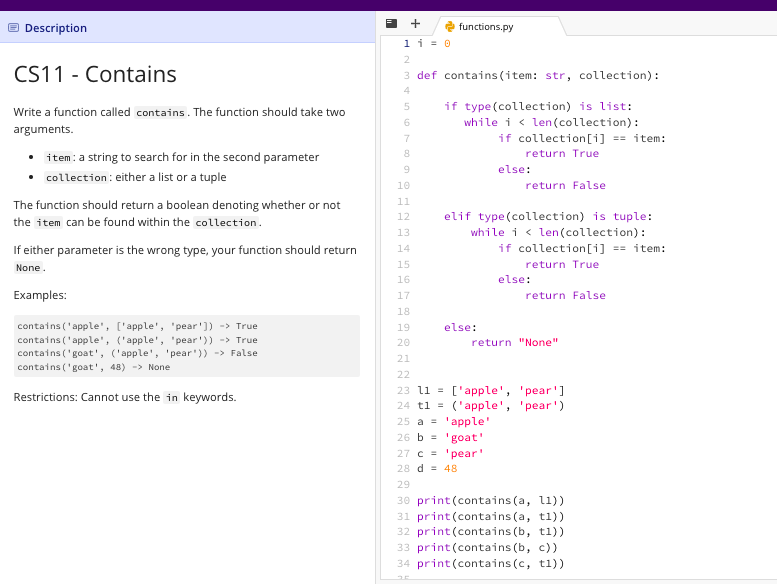The width and height of the screenshot is (777, 584).
Task: Click the Restrictions sentence
Action: click(125, 397)
